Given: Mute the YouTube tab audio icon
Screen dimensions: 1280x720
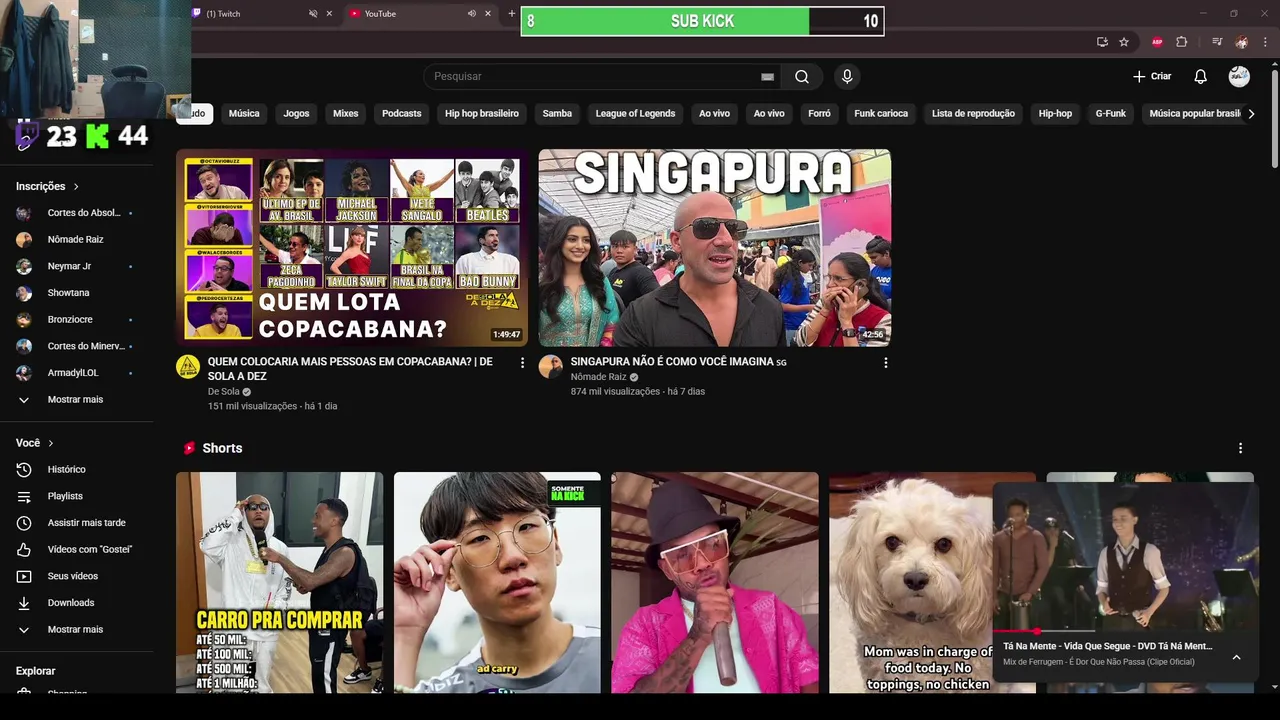Looking at the screenshot, I should click(471, 14).
